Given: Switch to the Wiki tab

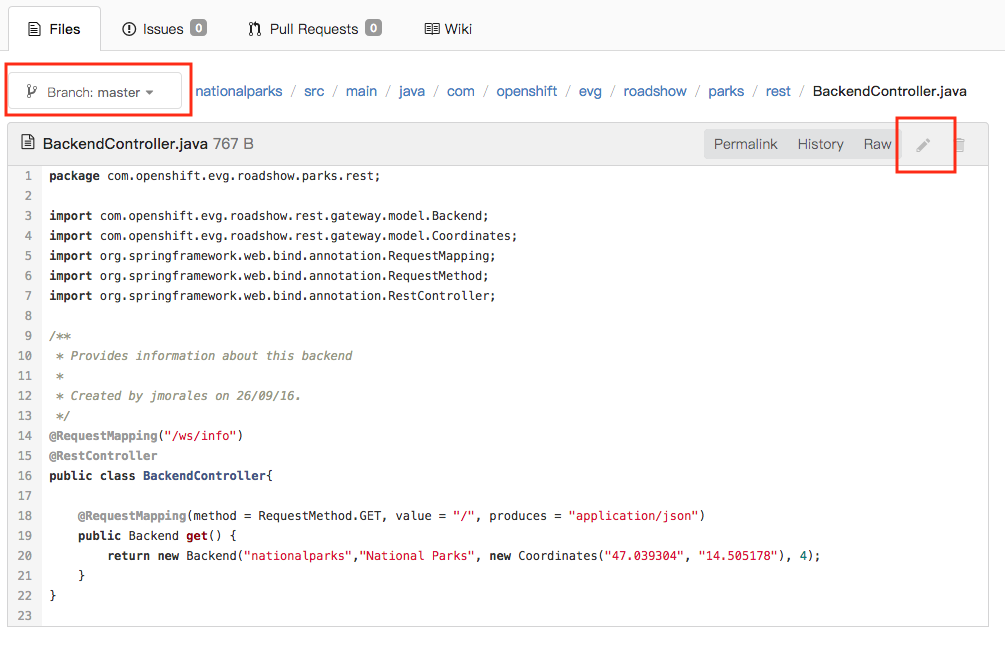Looking at the screenshot, I should [448, 28].
